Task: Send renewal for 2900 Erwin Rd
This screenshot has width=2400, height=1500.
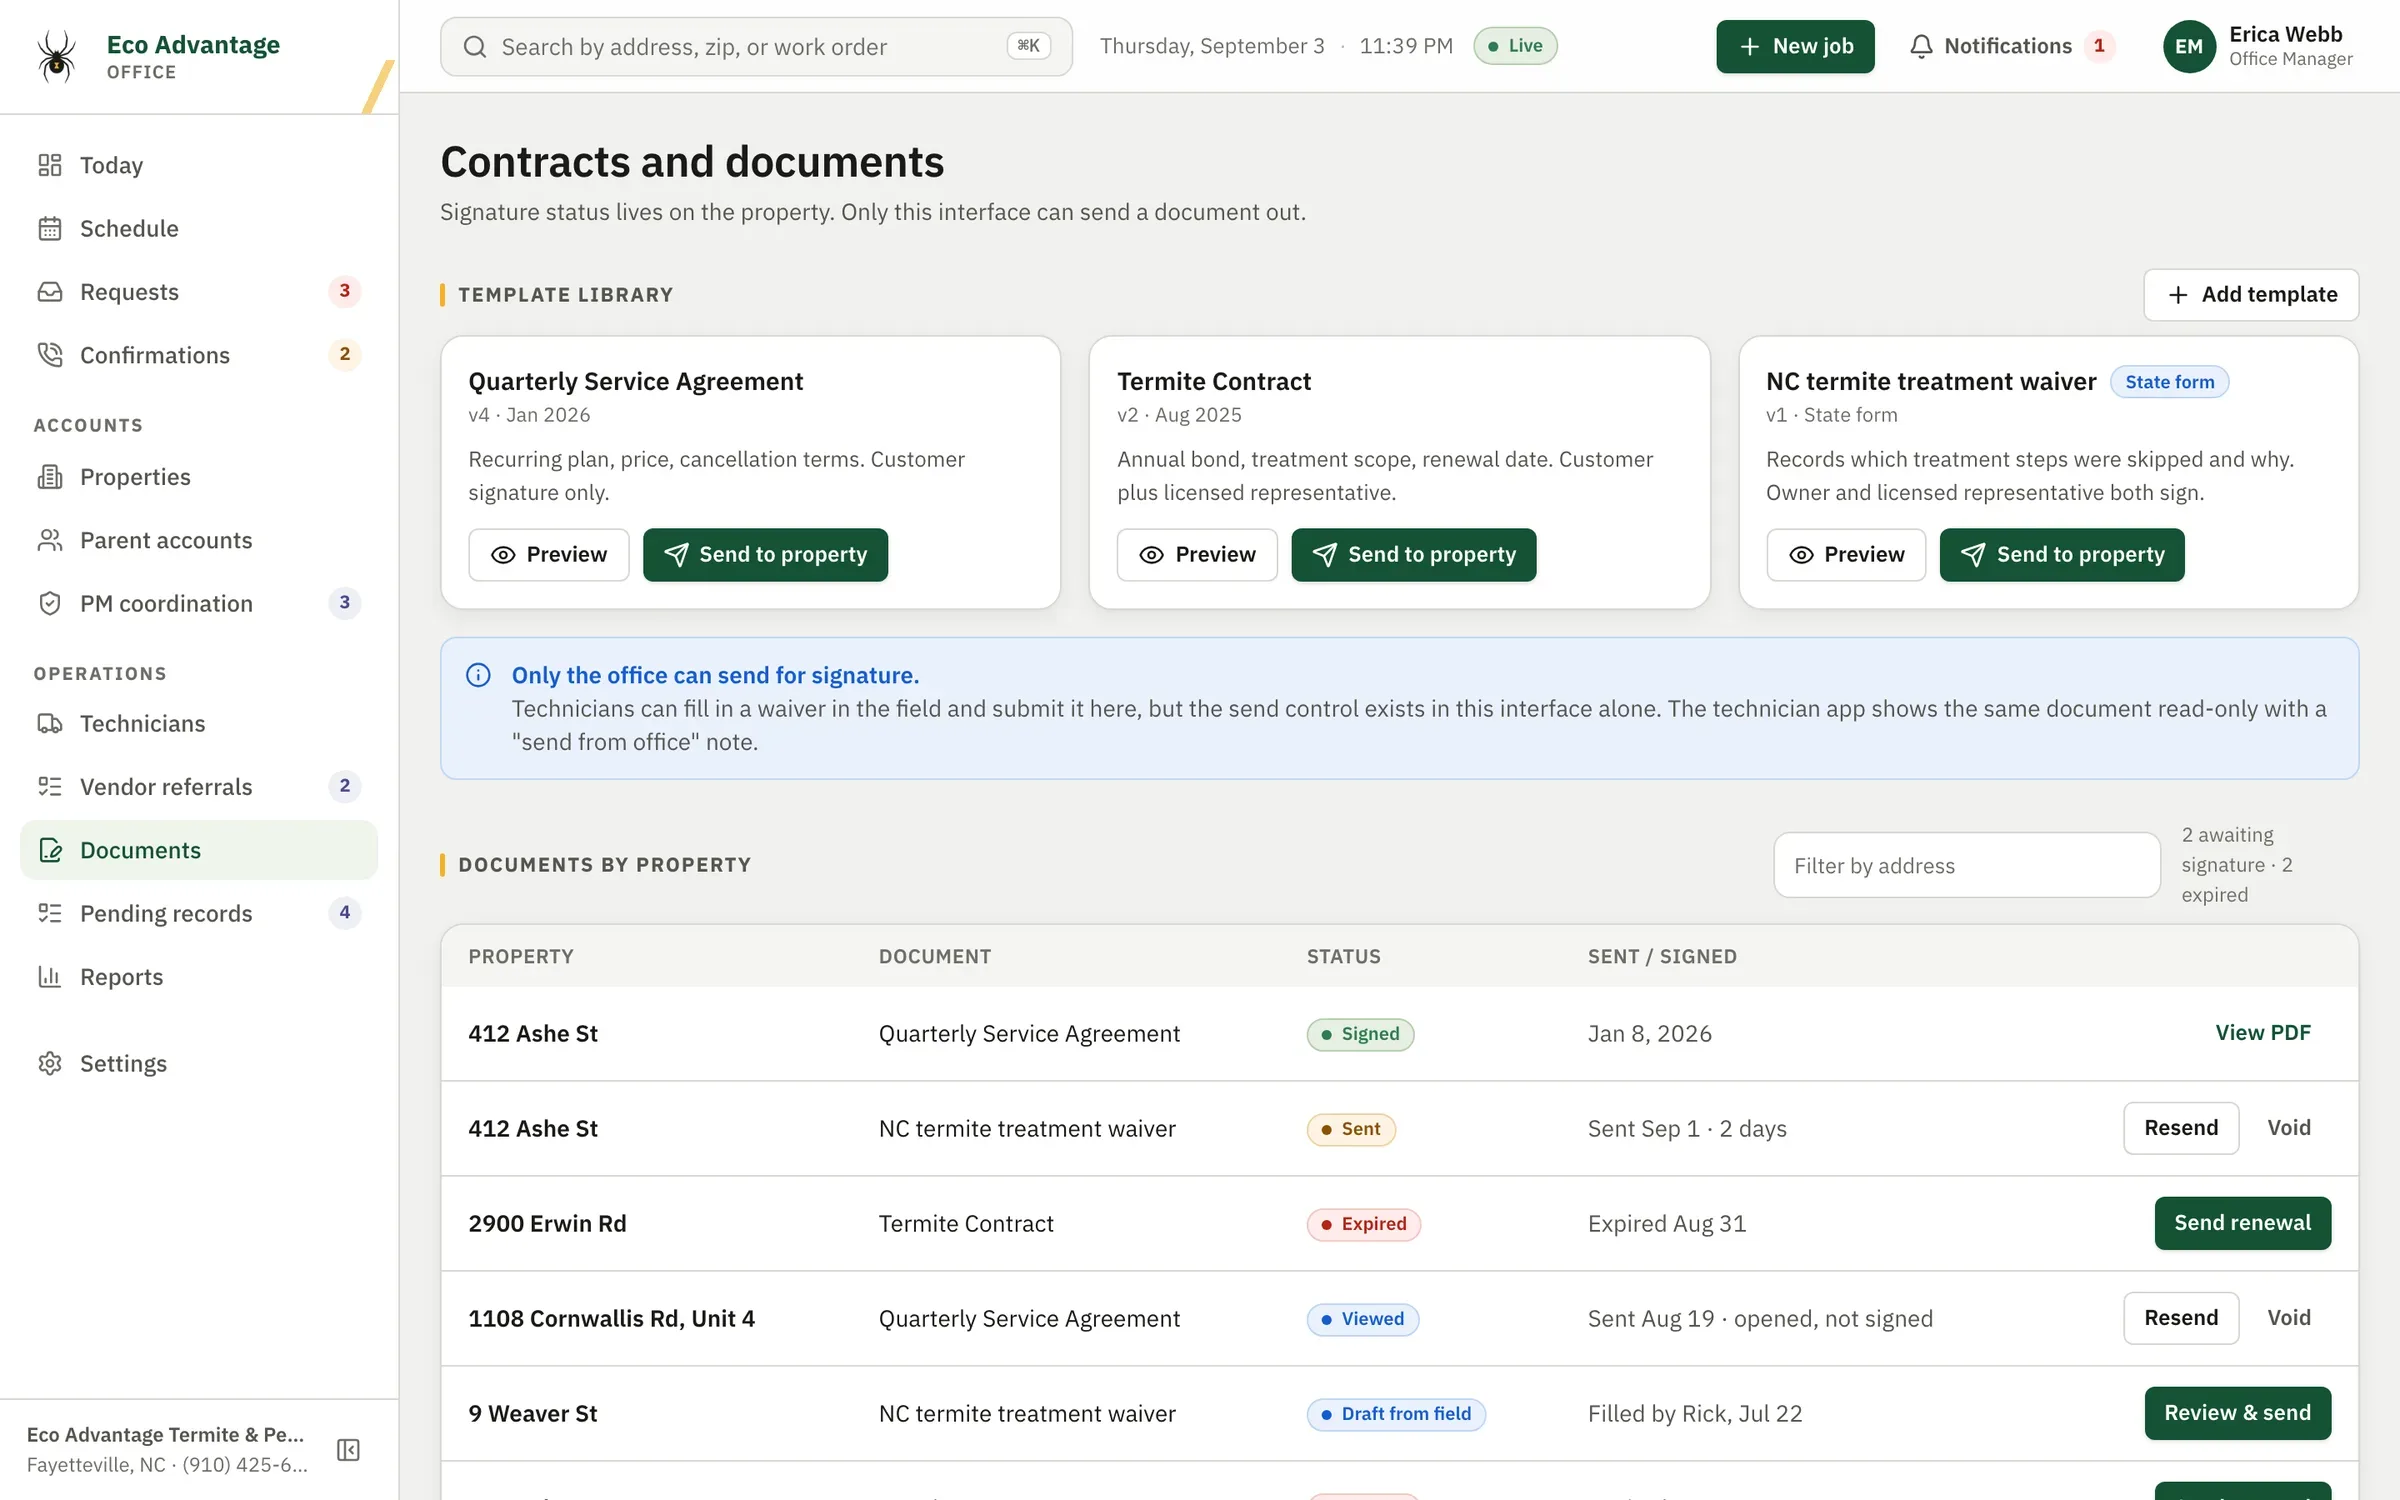Action: [x=2243, y=1223]
